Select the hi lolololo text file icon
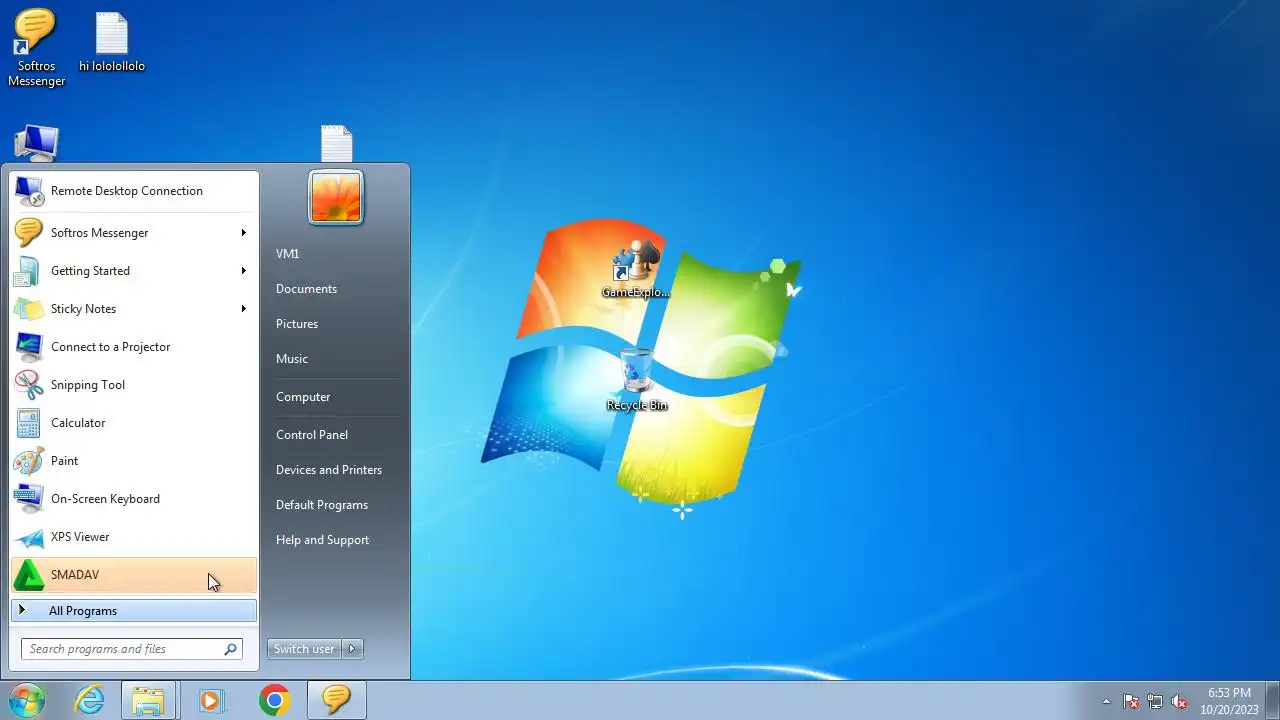Image resolution: width=1280 pixels, height=720 pixels. tap(112, 43)
